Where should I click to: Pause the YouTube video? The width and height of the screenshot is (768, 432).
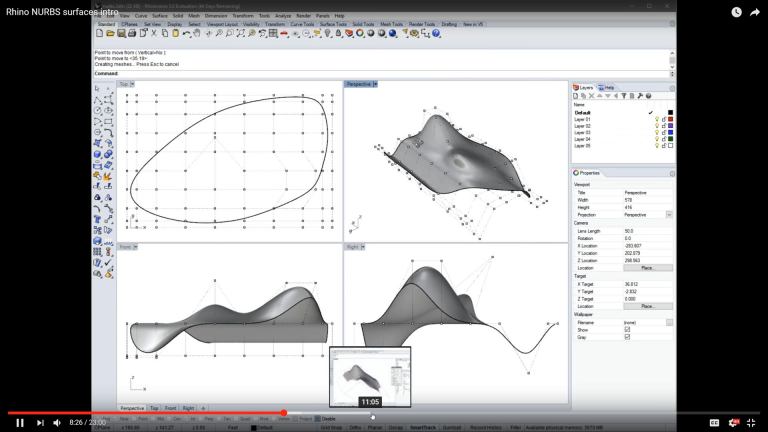coord(19,423)
